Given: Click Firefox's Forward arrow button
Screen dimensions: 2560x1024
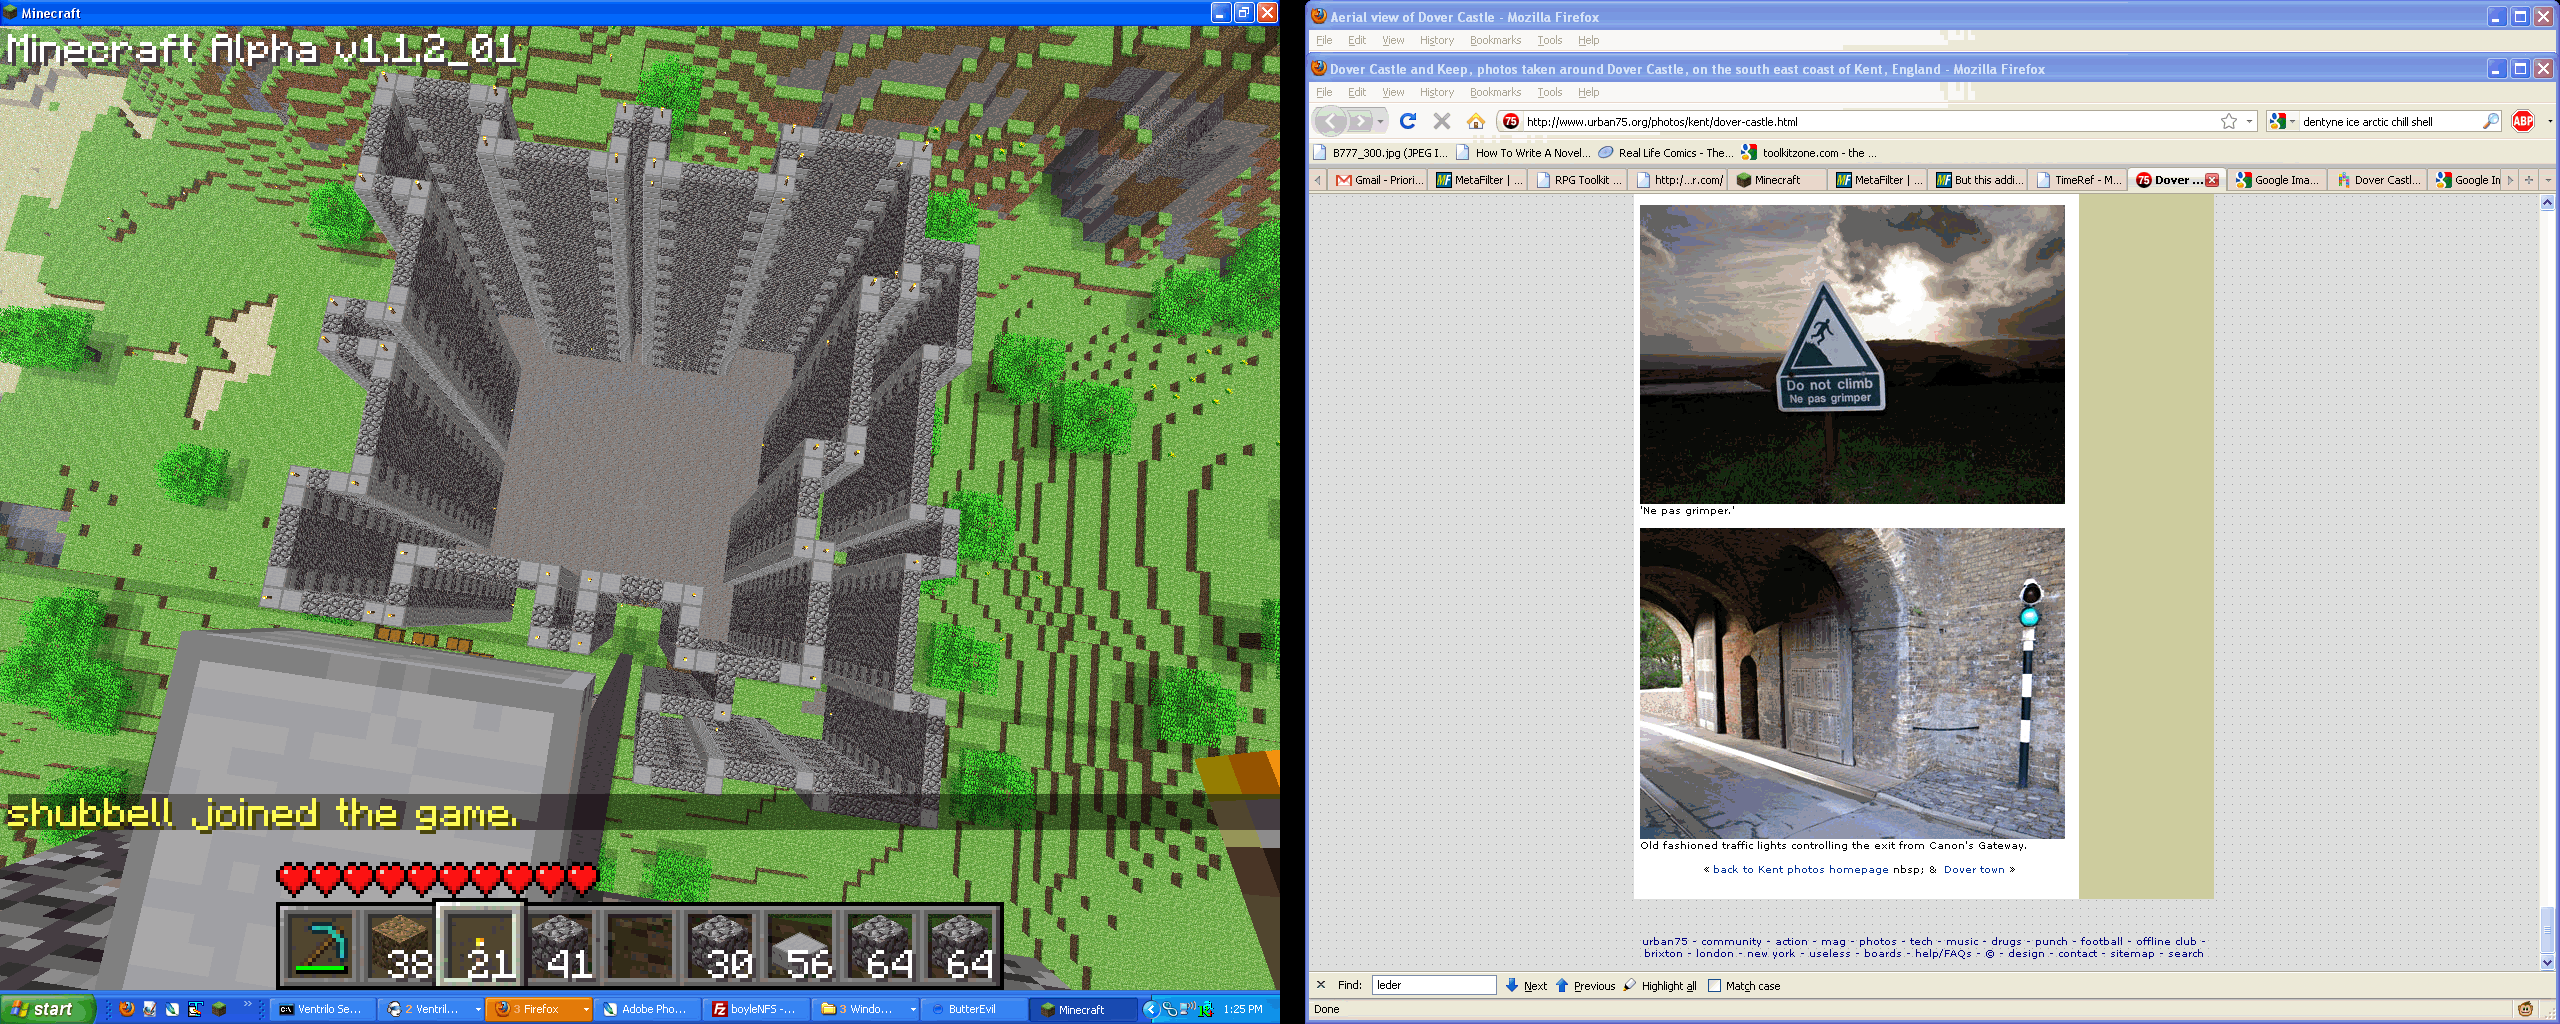Looking at the screenshot, I should (1360, 122).
